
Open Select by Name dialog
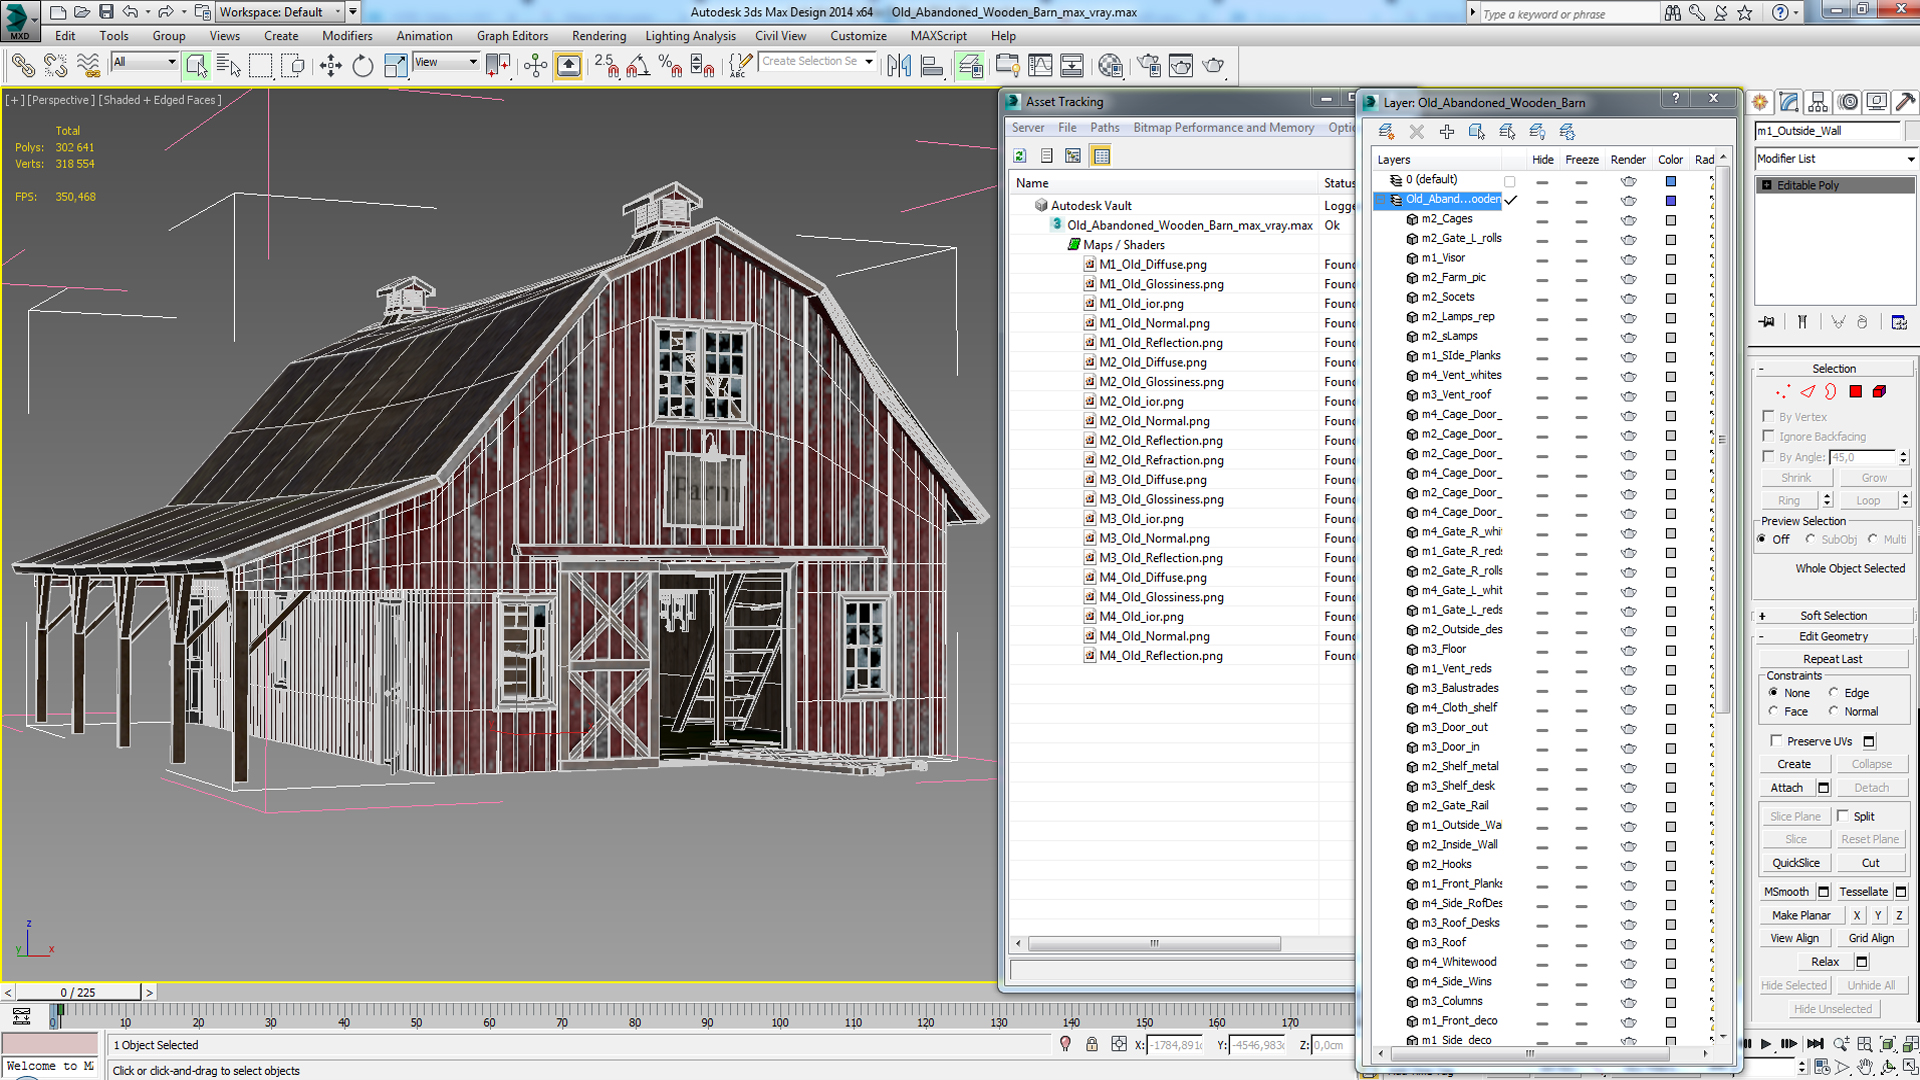[x=228, y=66]
